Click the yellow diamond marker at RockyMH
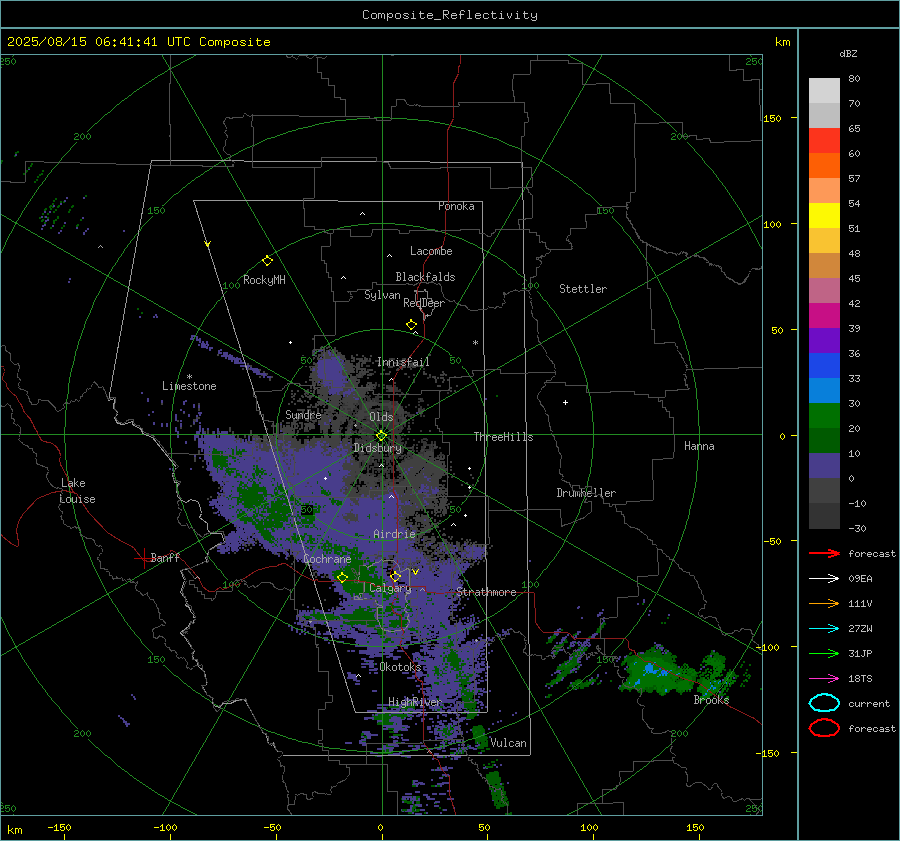 (267, 261)
